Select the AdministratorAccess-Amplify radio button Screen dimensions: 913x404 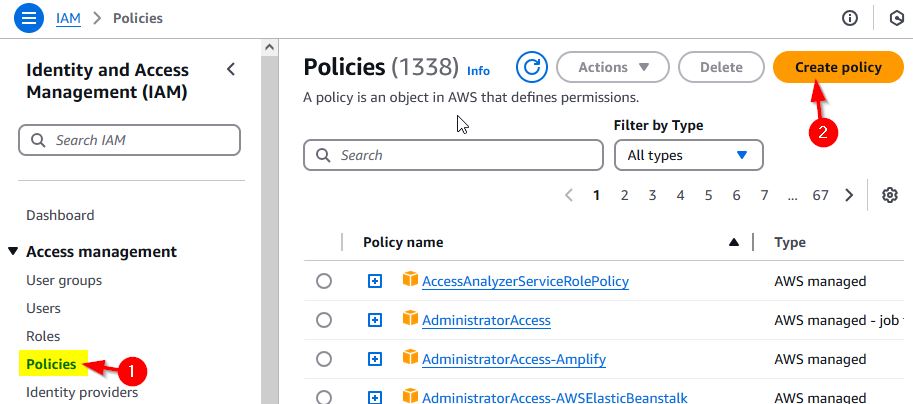pyautogui.click(x=324, y=359)
